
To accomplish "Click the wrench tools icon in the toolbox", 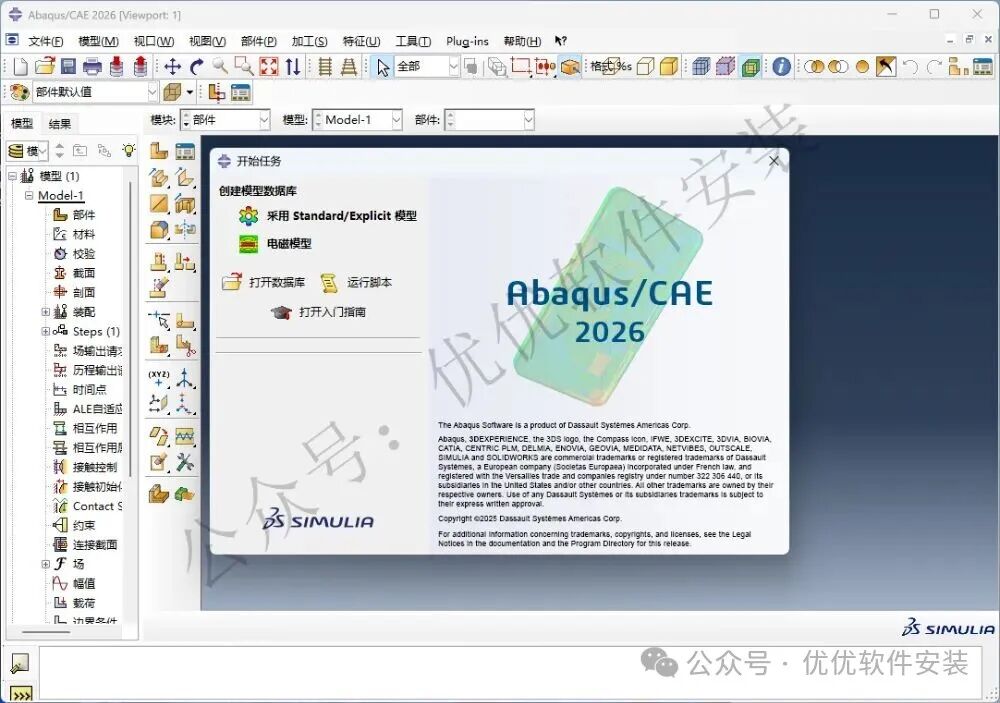I will pos(185,462).
